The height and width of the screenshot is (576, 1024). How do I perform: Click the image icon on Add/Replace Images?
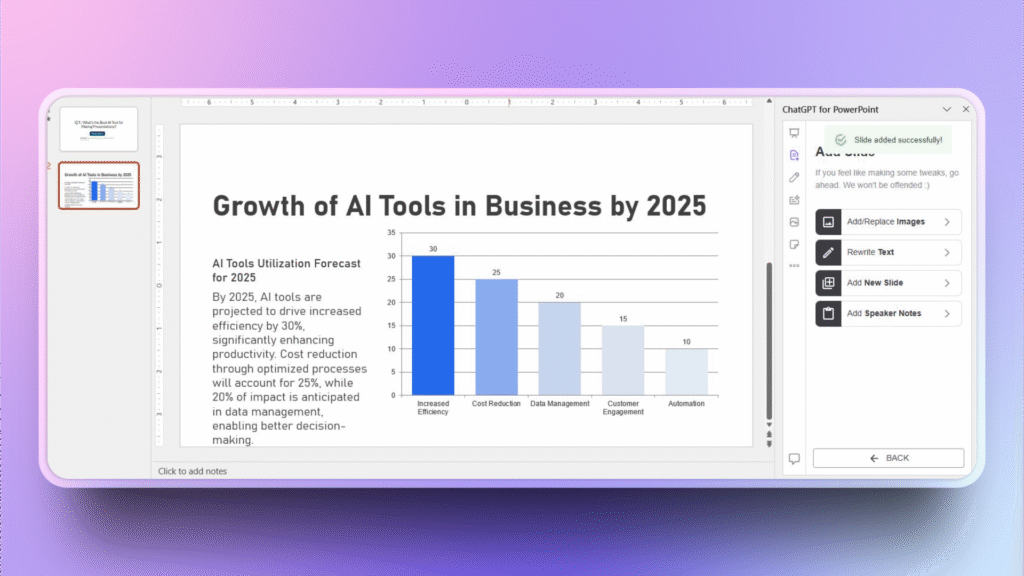pyautogui.click(x=829, y=221)
